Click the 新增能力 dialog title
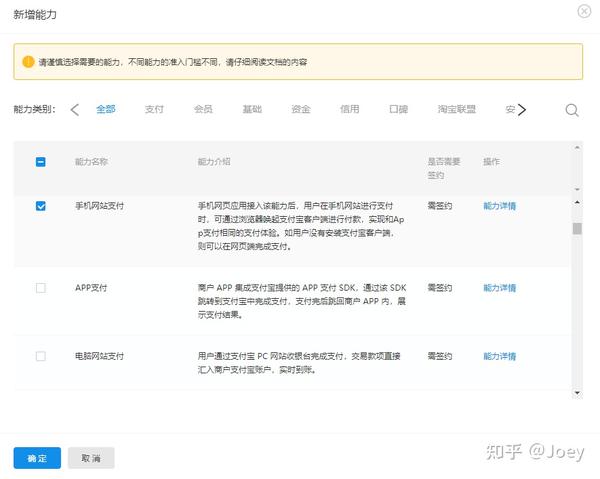Screen dimensions: 600x479 [x=35, y=15]
